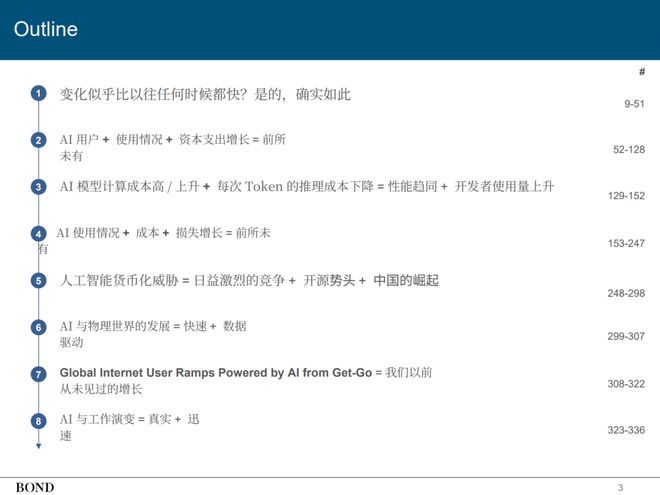Jump to page range 129-152

[x=626, y=196]
